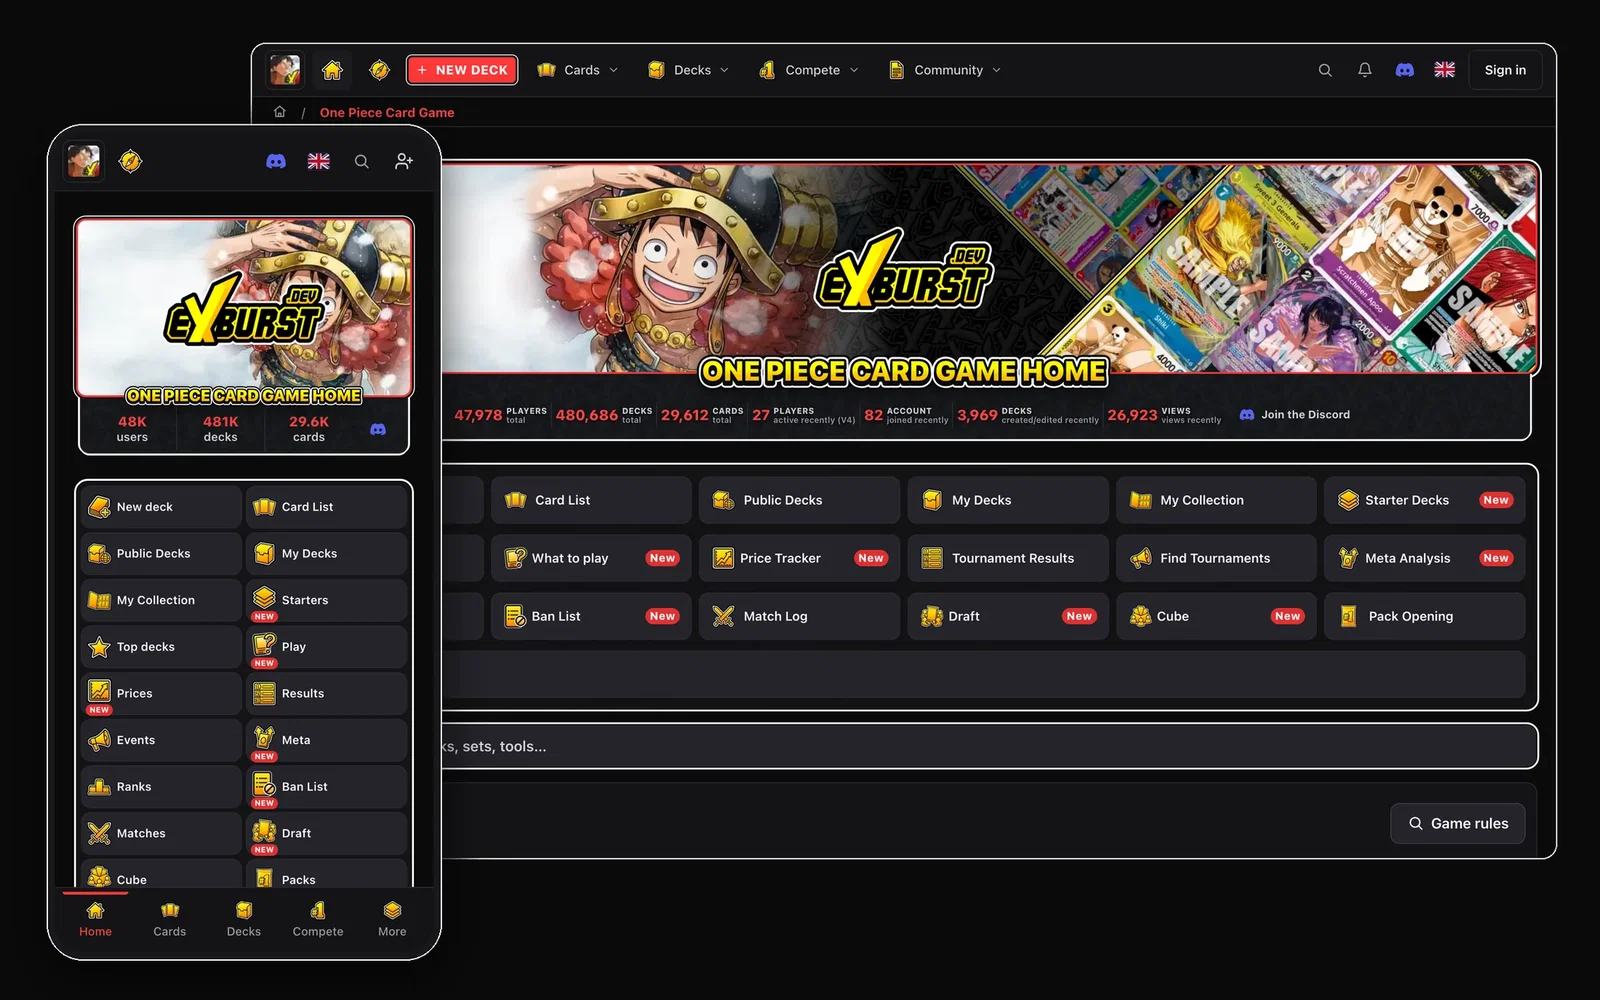Switch language using mobile UK flag
This screenshot has height=1000, width=1600.
coord(319,161)
